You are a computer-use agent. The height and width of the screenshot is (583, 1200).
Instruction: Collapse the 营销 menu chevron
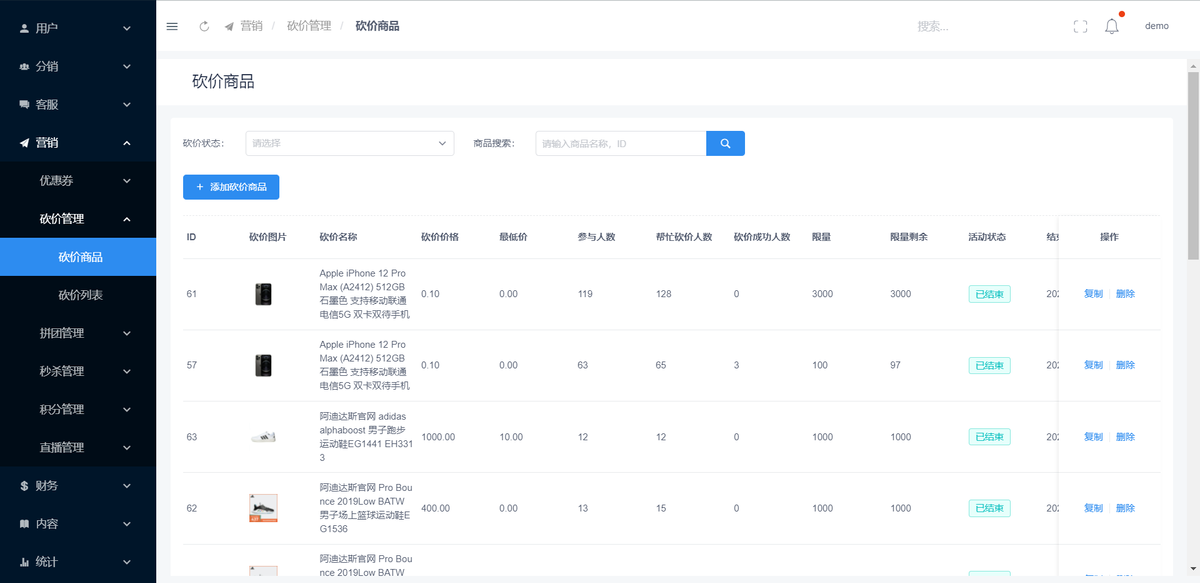pos(127,143)
